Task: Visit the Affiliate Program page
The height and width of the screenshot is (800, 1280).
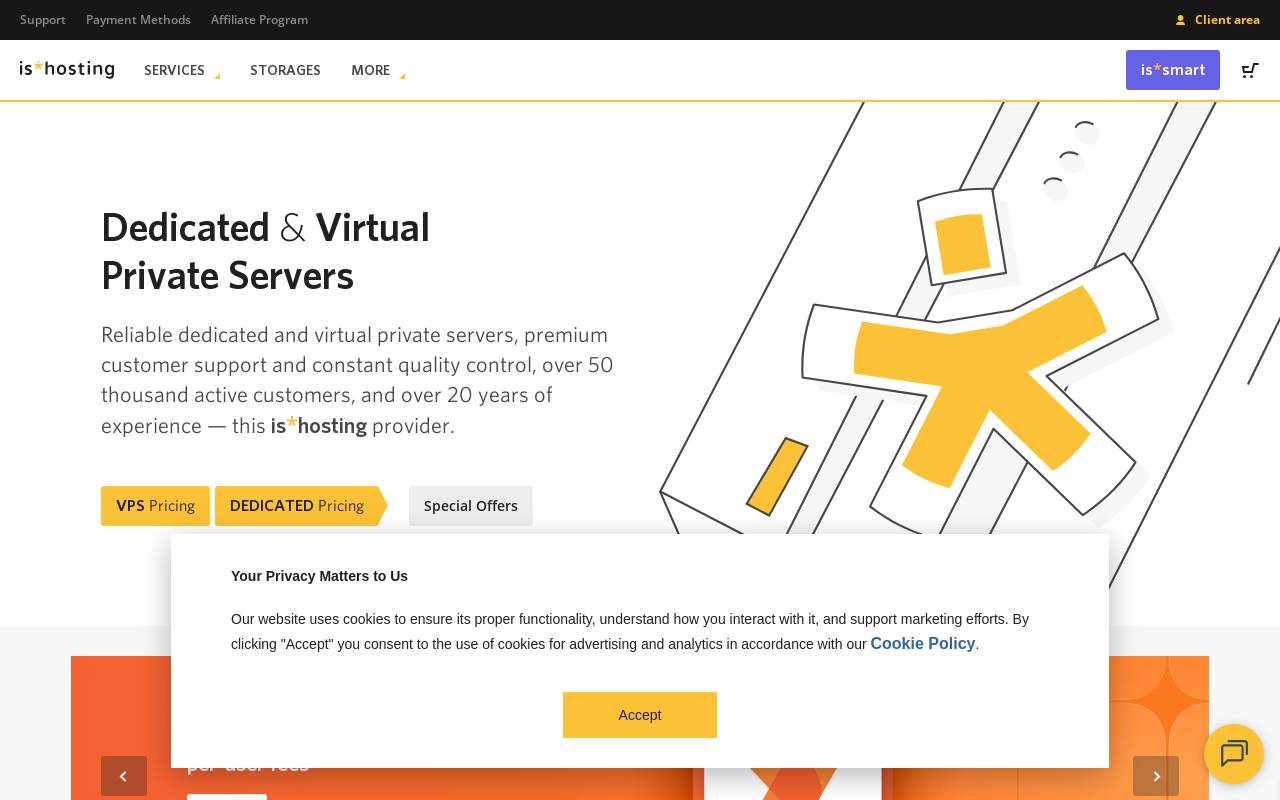Action: click(x=259, y=20)
